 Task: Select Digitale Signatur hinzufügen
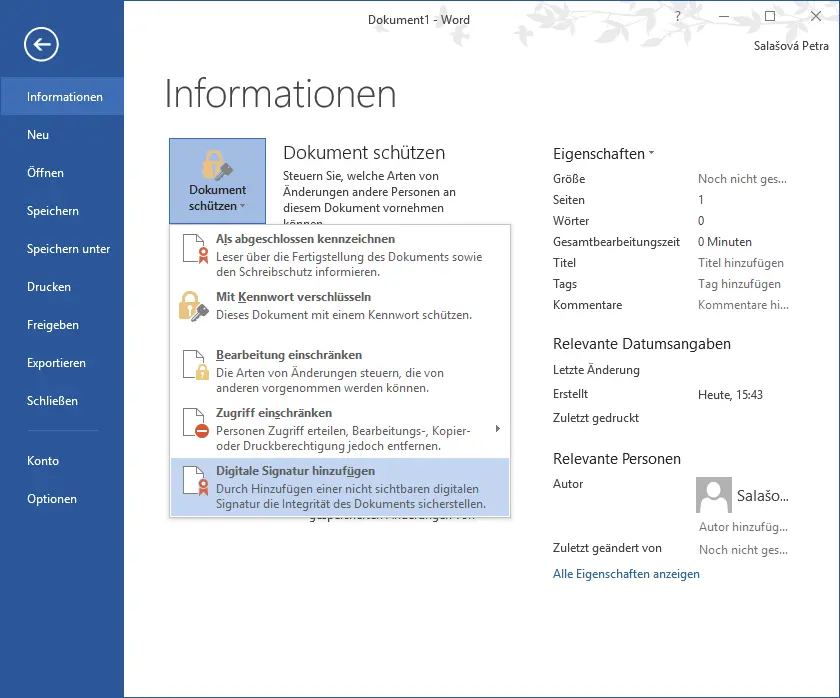pos(340,487)
